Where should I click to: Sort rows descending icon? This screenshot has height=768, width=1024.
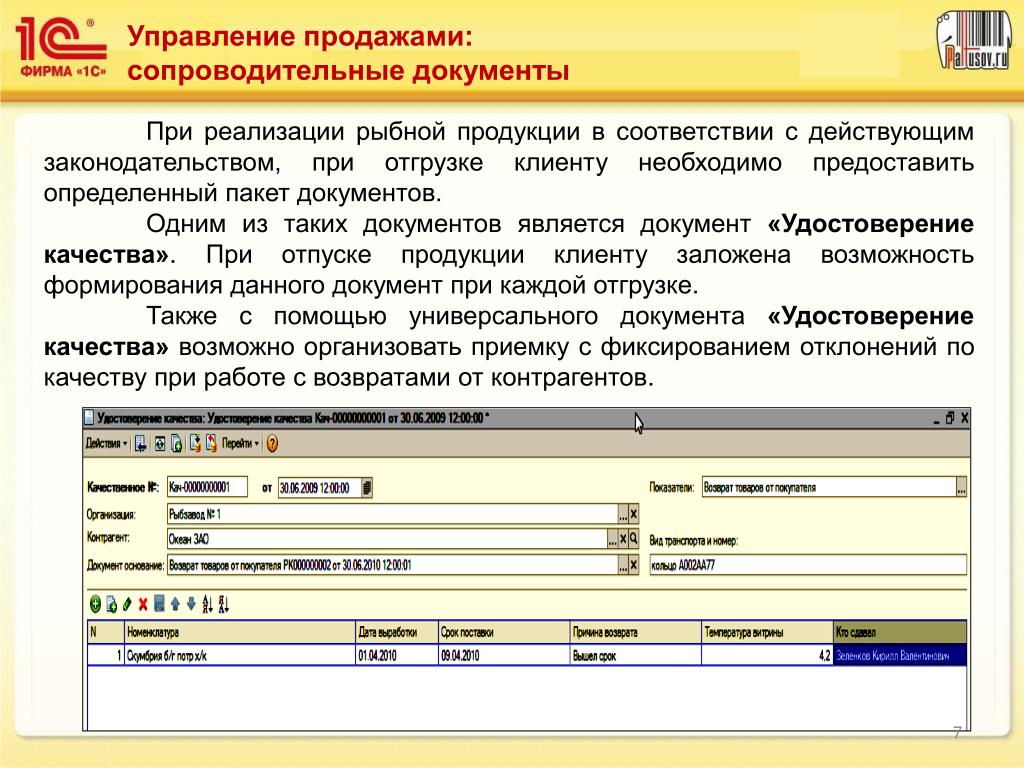pos(224,604)
